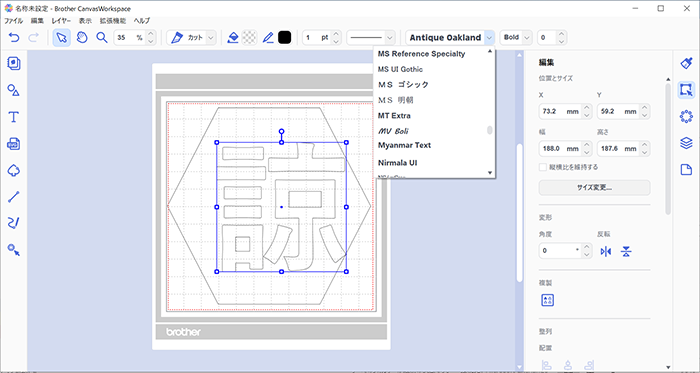The image size is (700, 373).
Task: Select the Shapes tool in left sidebar
Action: coord(14,91)
